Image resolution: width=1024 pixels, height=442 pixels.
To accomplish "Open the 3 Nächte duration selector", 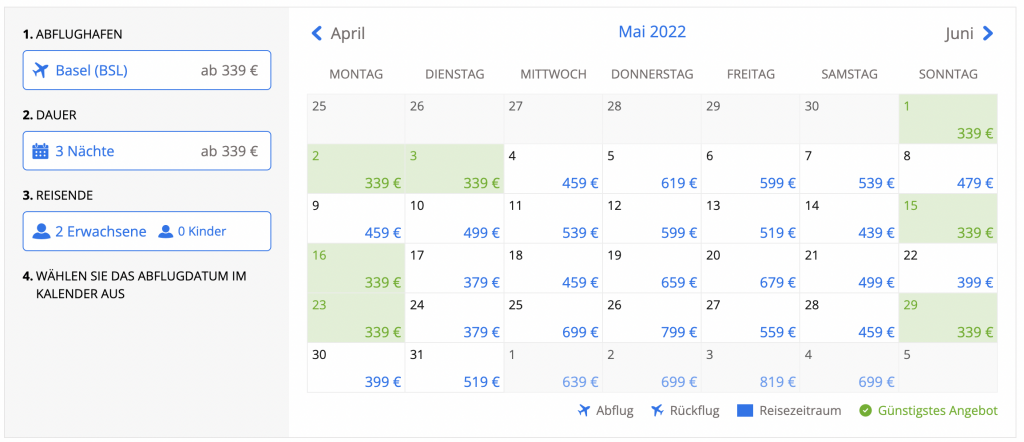I will tap(147, 151).
